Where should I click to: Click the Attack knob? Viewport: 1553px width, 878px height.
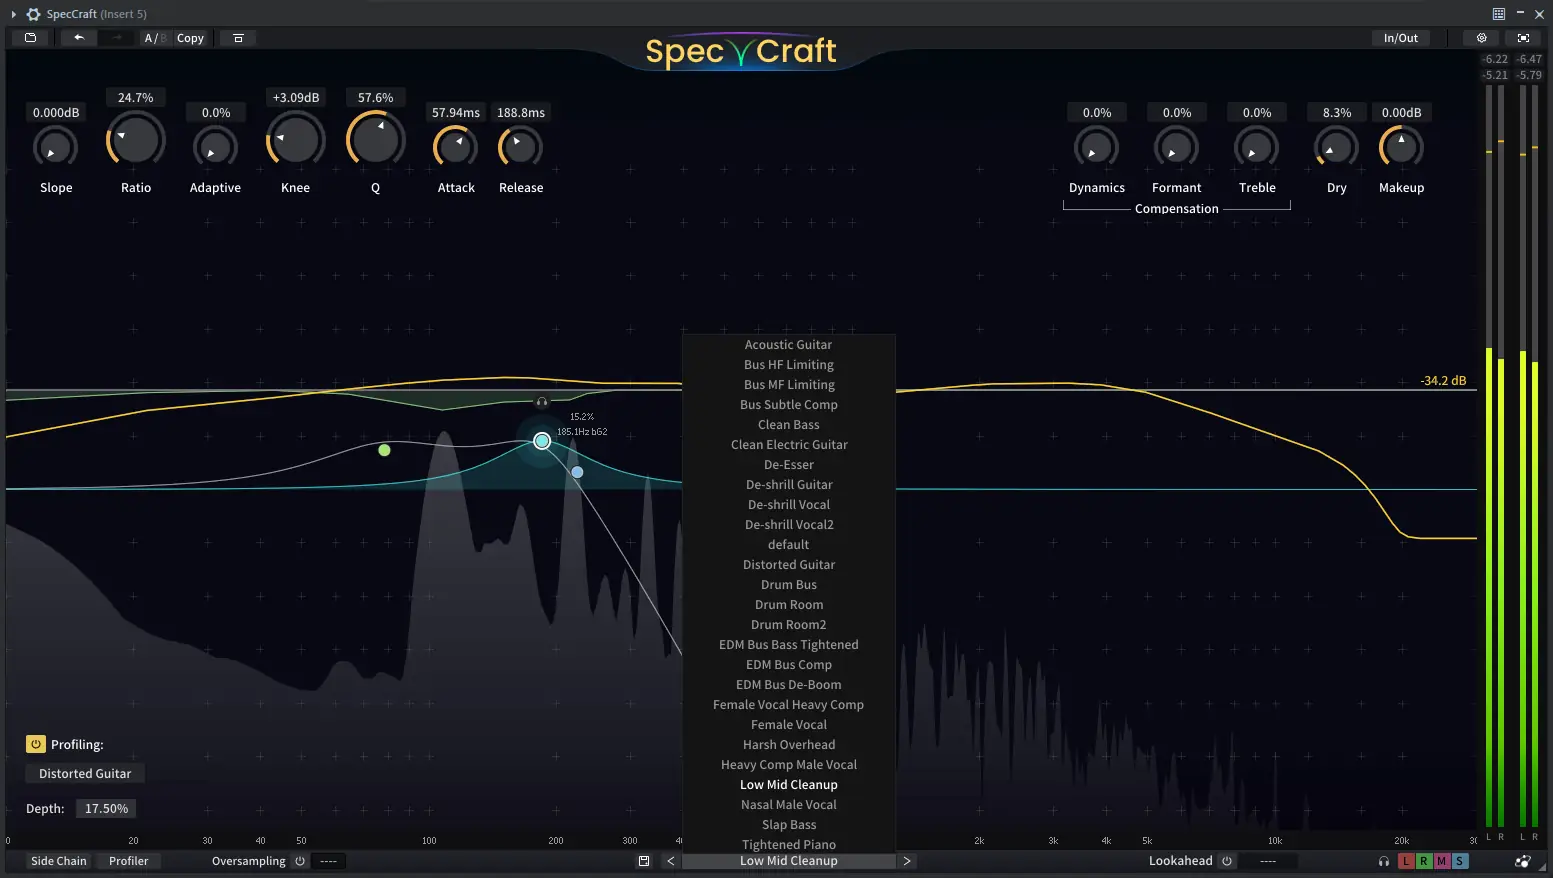coord(456,148)
